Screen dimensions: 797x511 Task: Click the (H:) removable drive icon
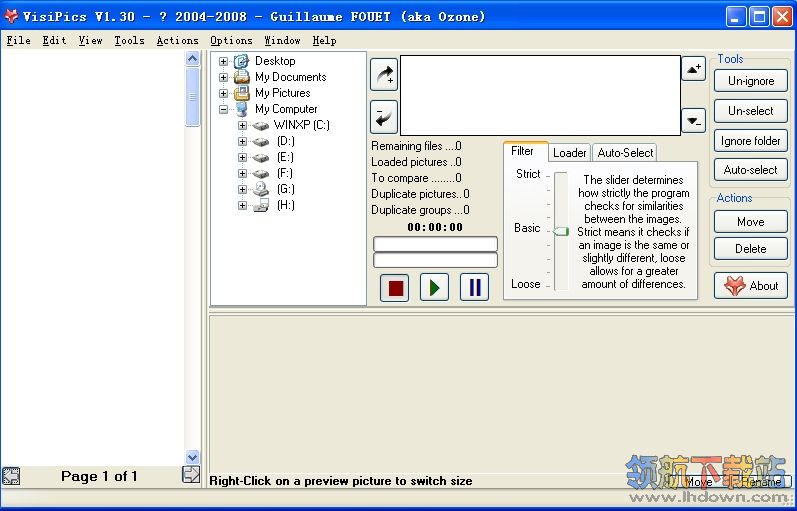tap(261, 205)
